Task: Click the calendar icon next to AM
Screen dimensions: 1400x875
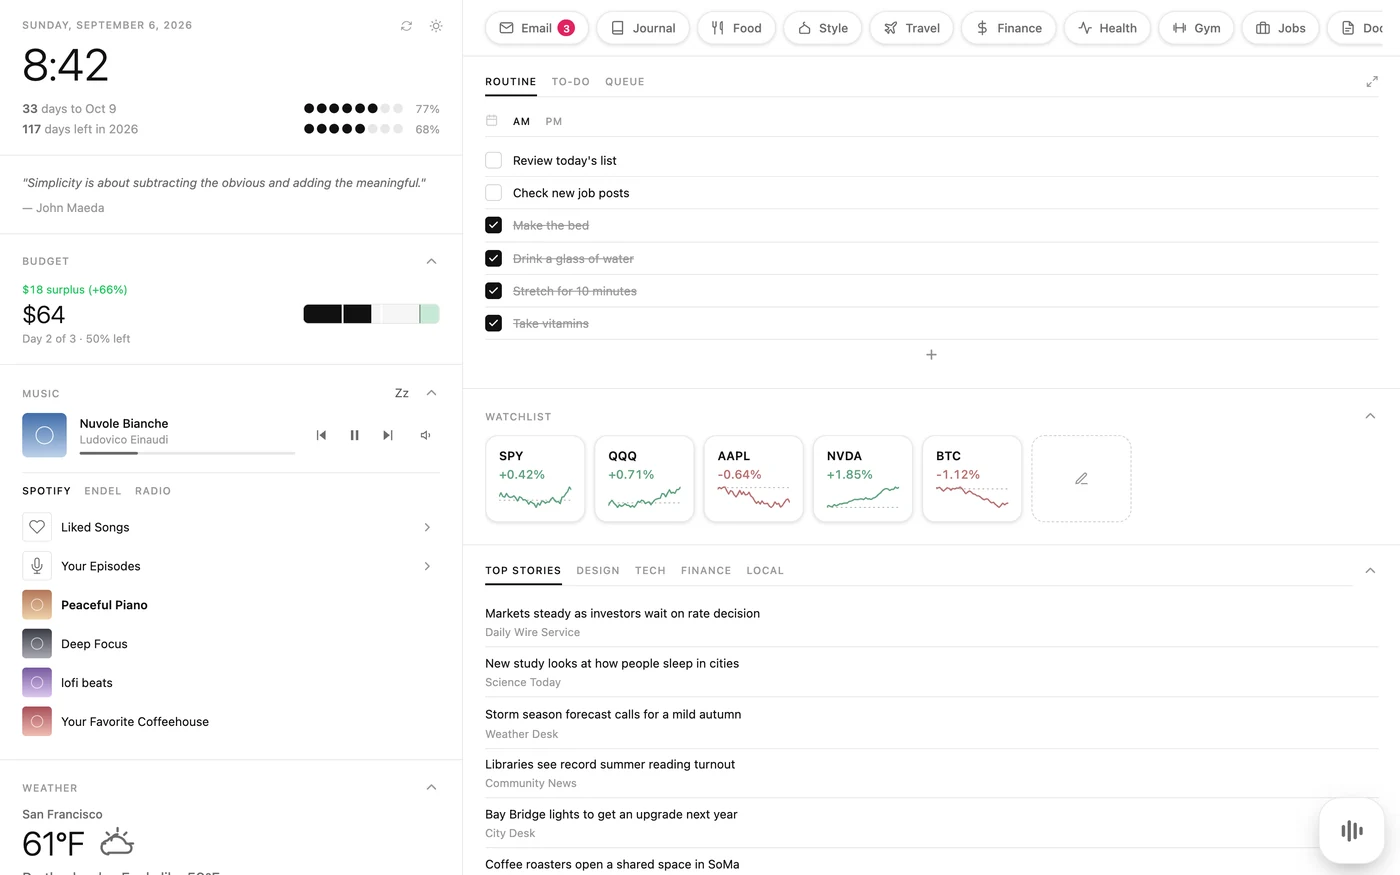Action: [492, 121]
